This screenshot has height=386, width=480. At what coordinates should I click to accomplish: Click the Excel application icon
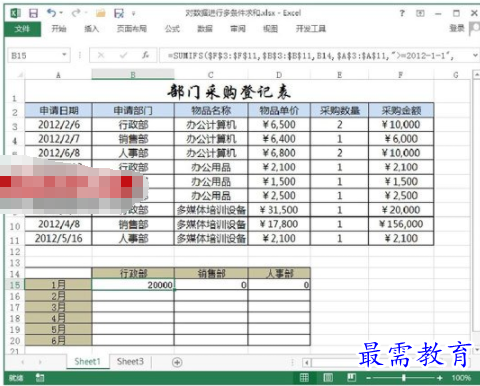(15, 13)
